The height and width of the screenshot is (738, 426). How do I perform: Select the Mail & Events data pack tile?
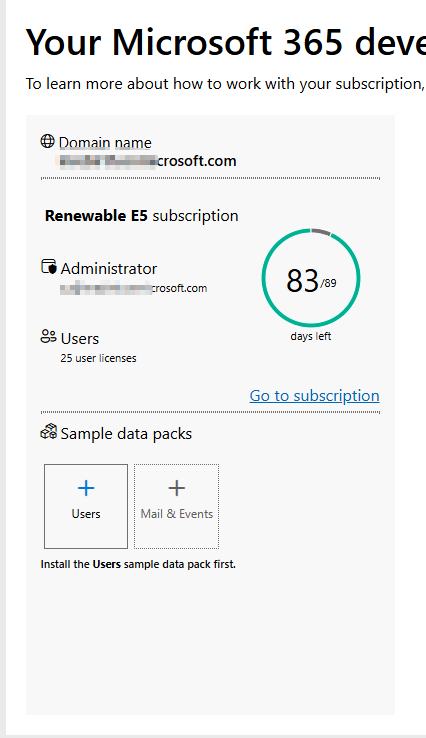click(x=177, y=506)
